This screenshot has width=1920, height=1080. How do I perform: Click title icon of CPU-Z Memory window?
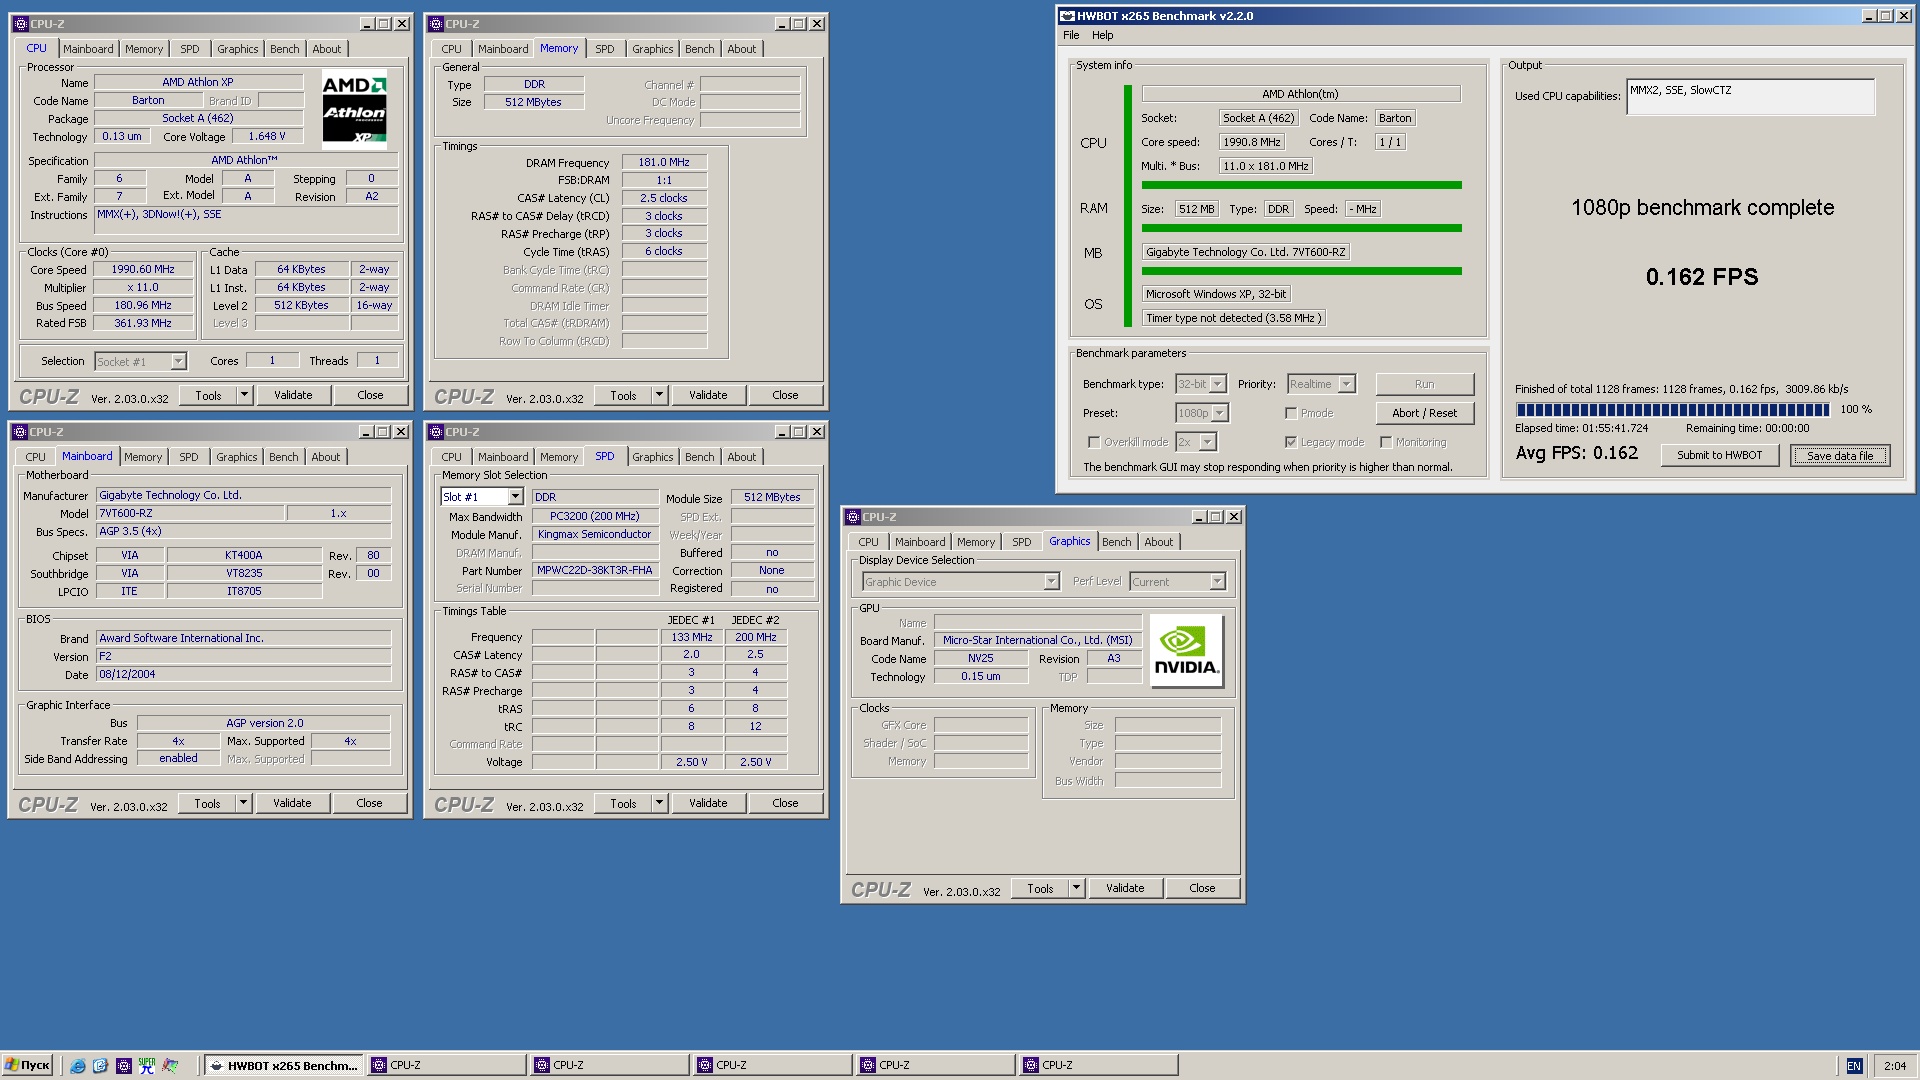(436, 24)
